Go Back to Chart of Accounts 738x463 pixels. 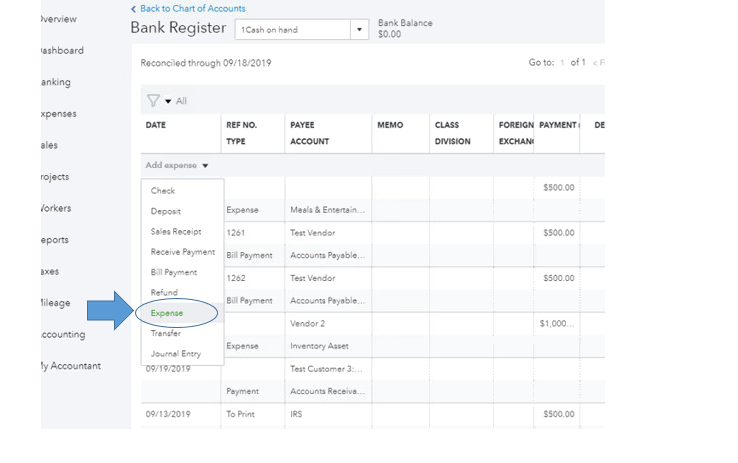pos(192,9)
